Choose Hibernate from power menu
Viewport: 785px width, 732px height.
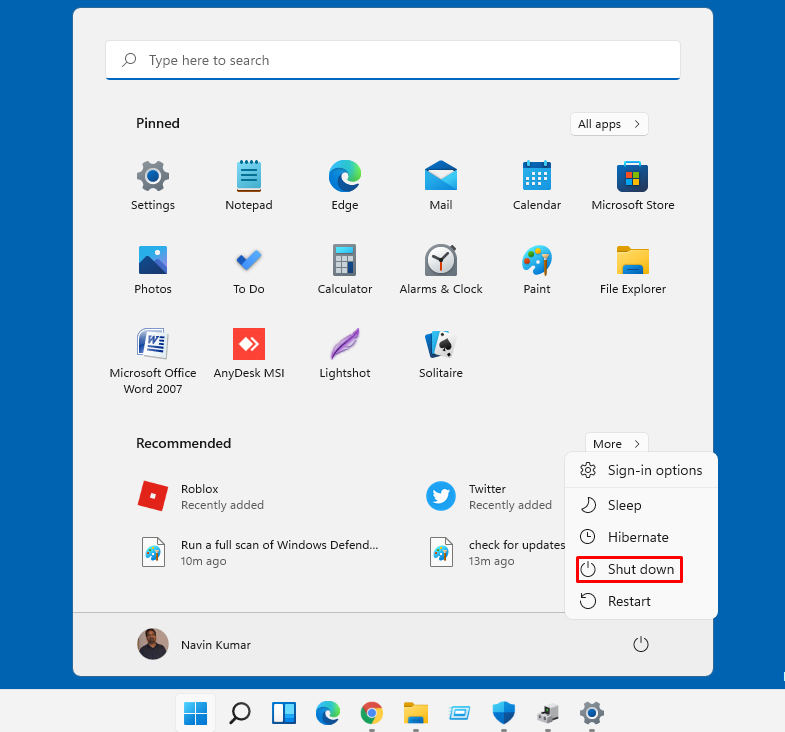(x=641, y=537)
